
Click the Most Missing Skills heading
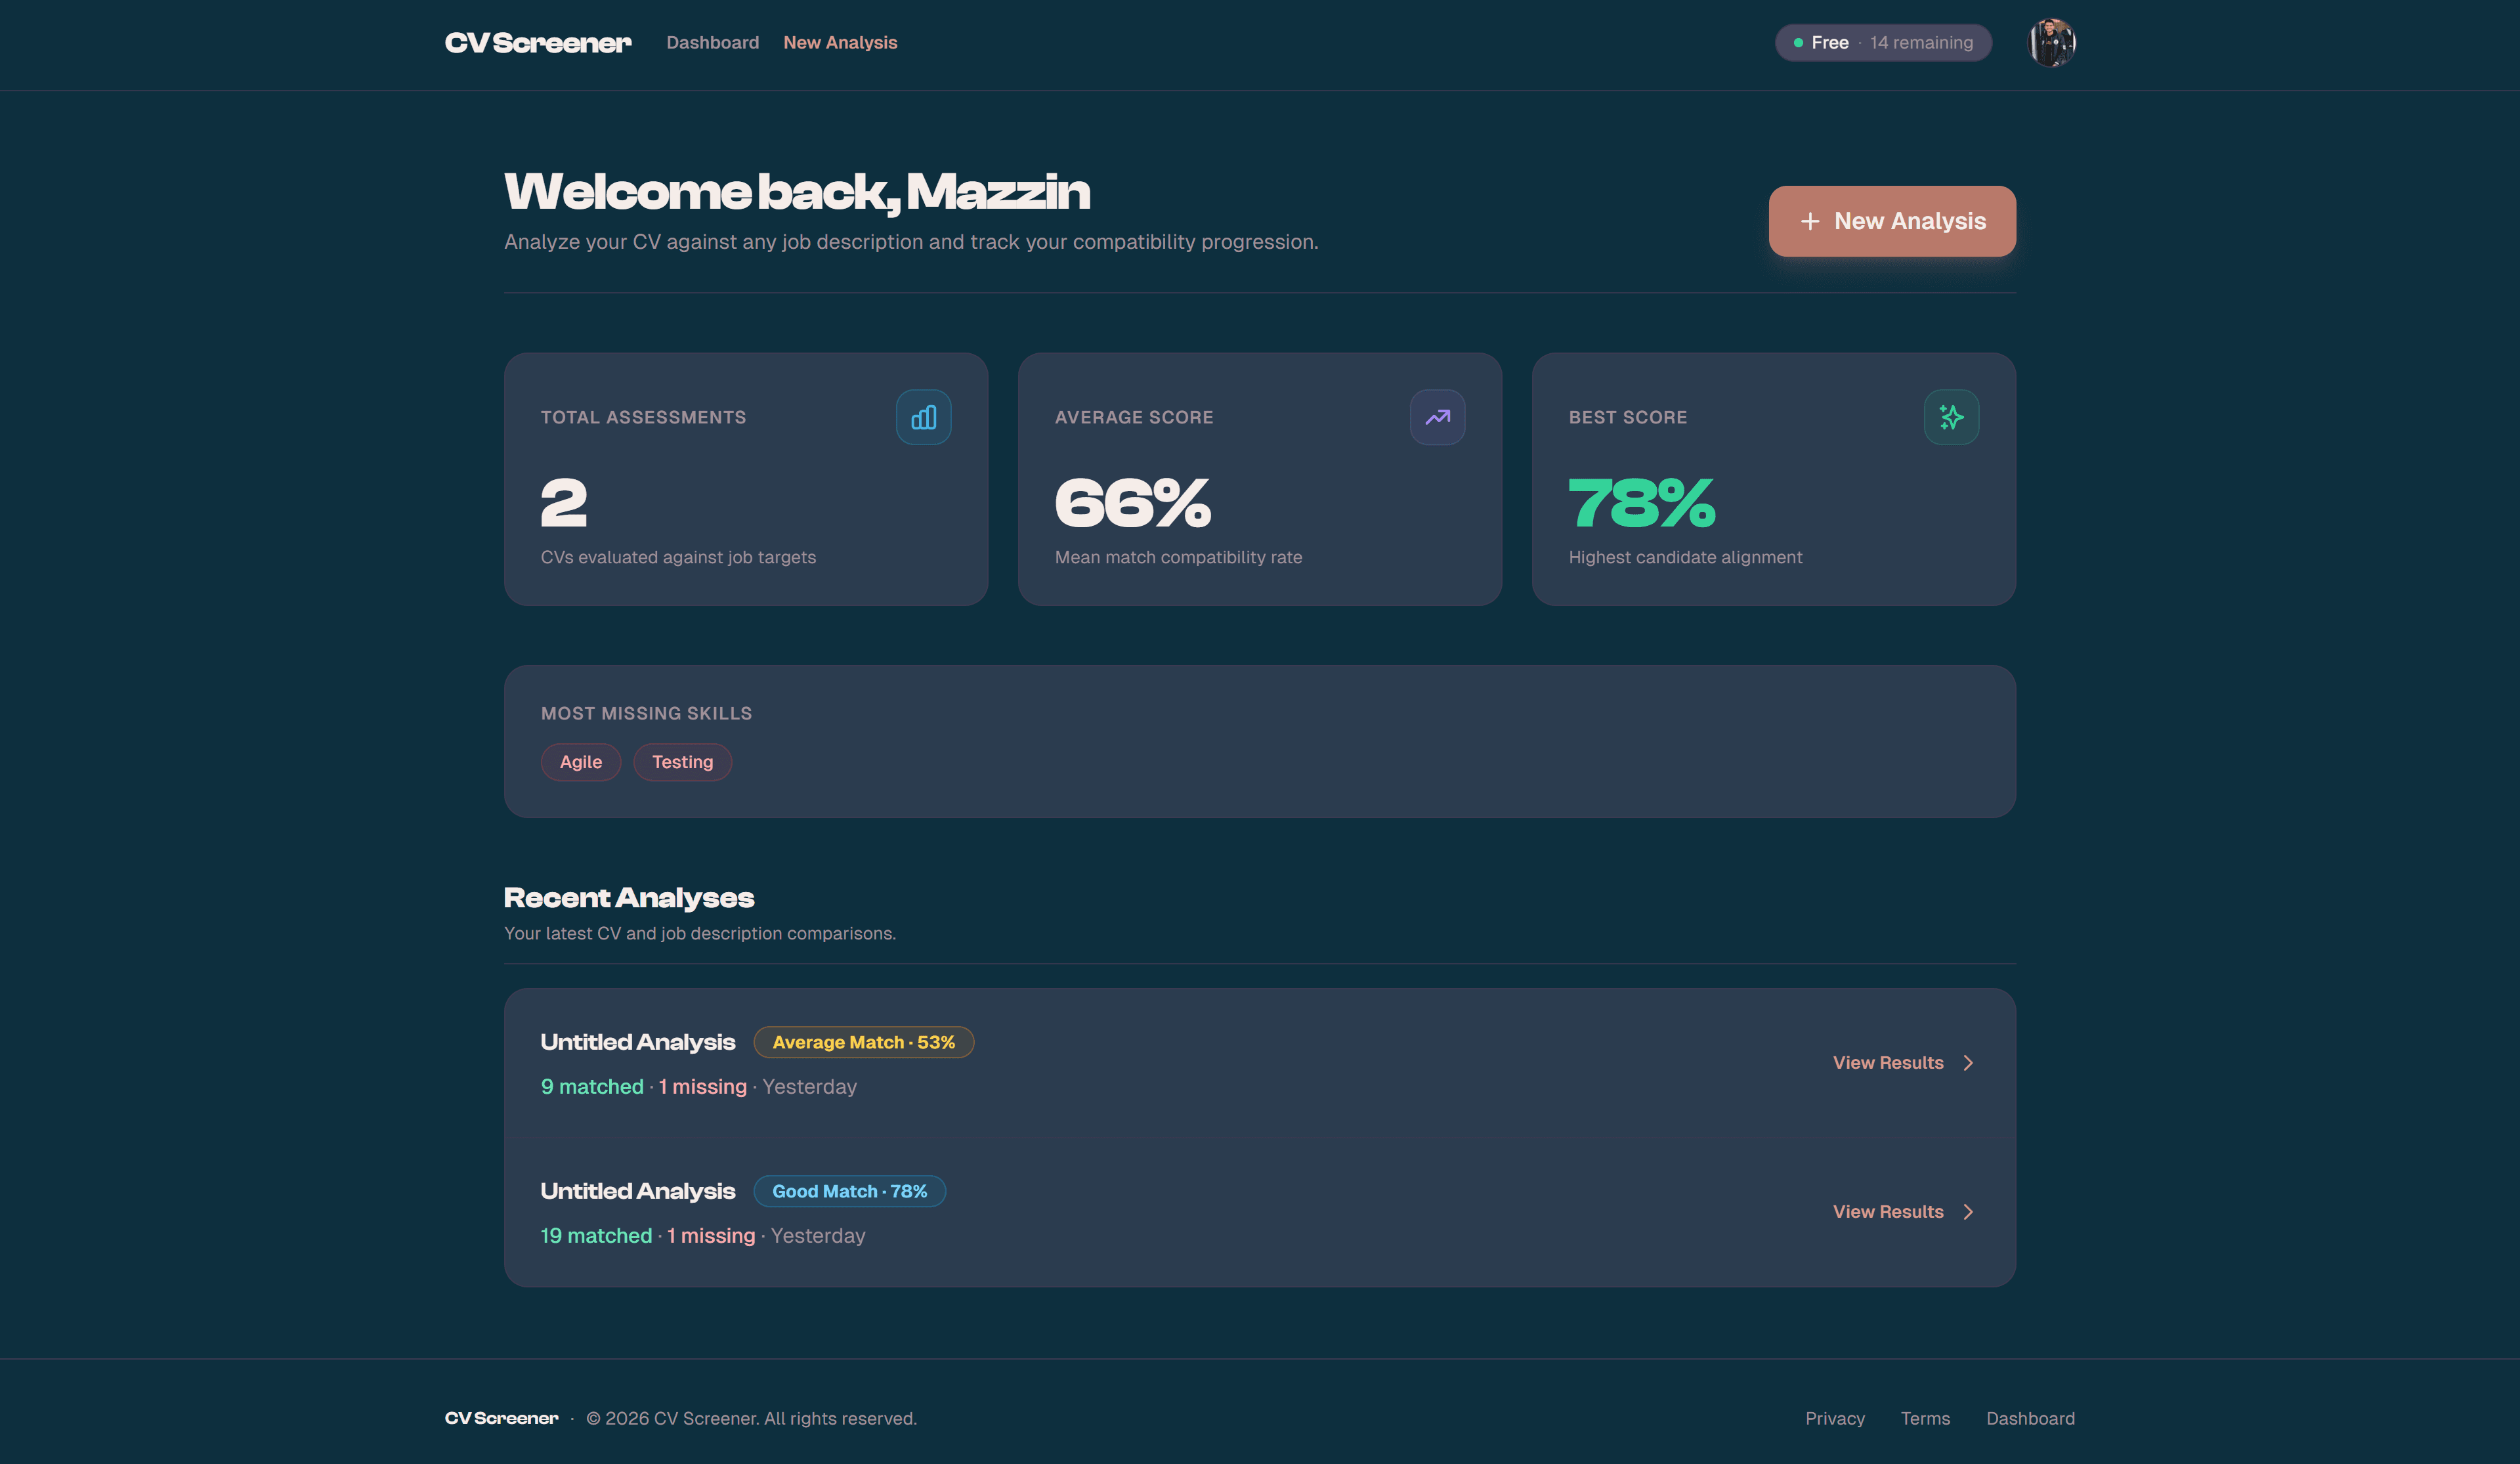click(x=646, y=714)
